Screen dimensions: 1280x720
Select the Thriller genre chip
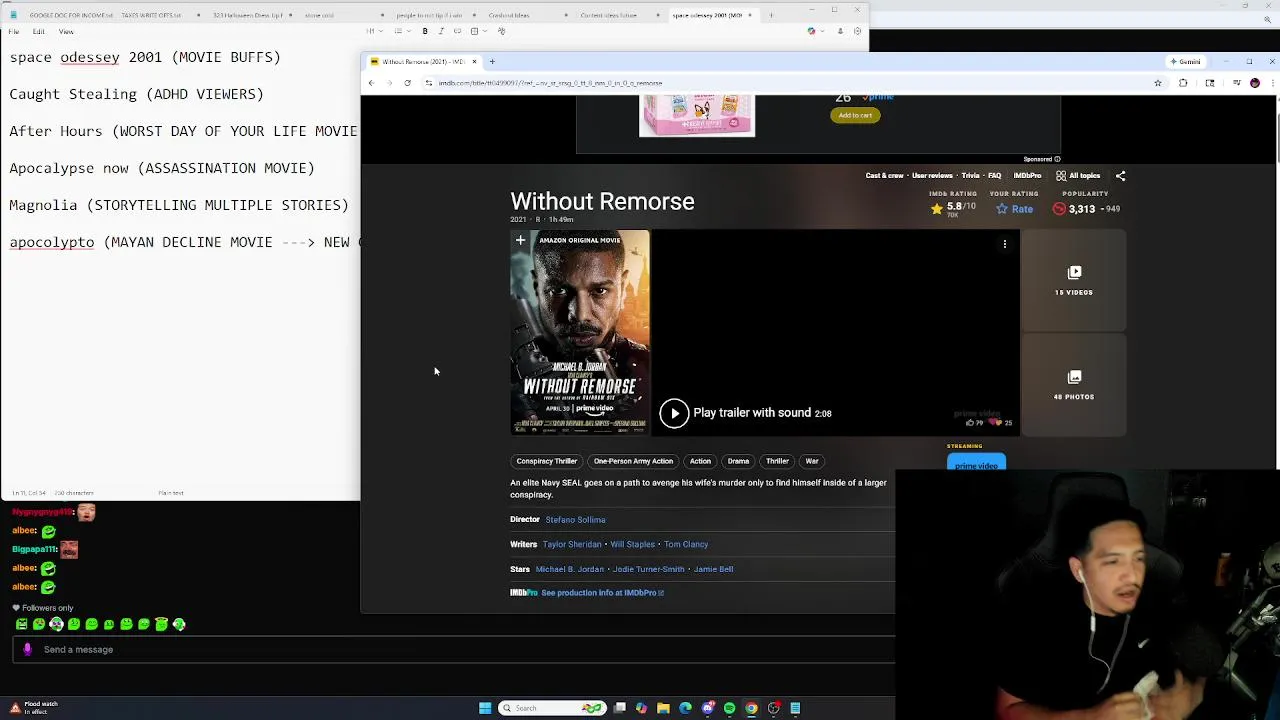click(777, 461)
